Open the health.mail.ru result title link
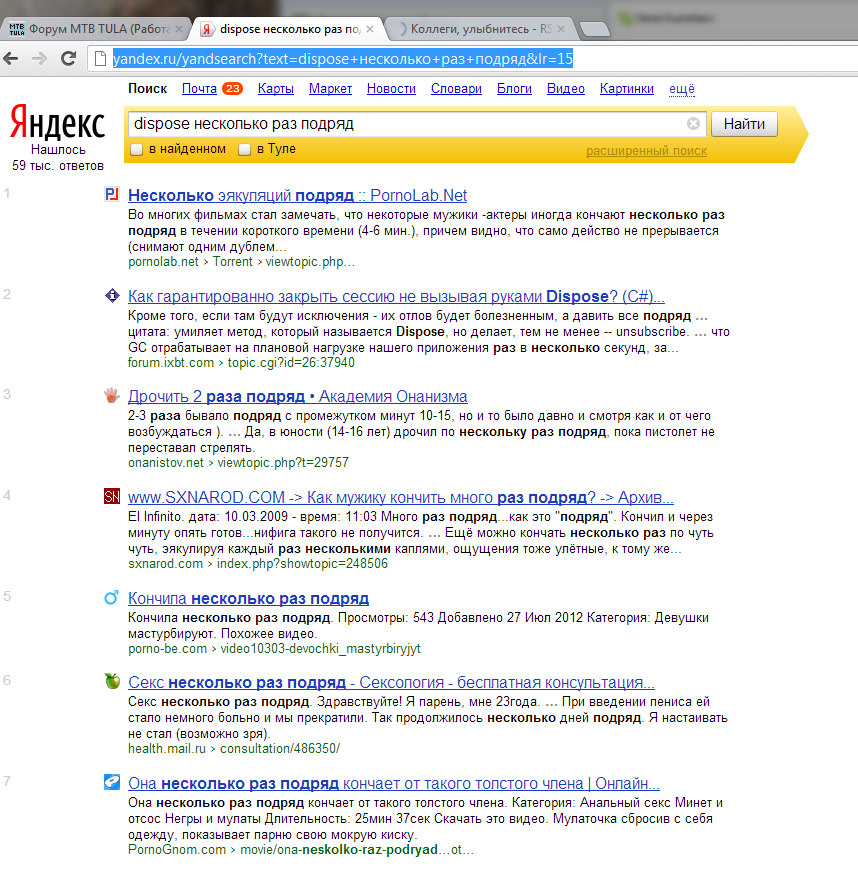 (x=392, y=682)
